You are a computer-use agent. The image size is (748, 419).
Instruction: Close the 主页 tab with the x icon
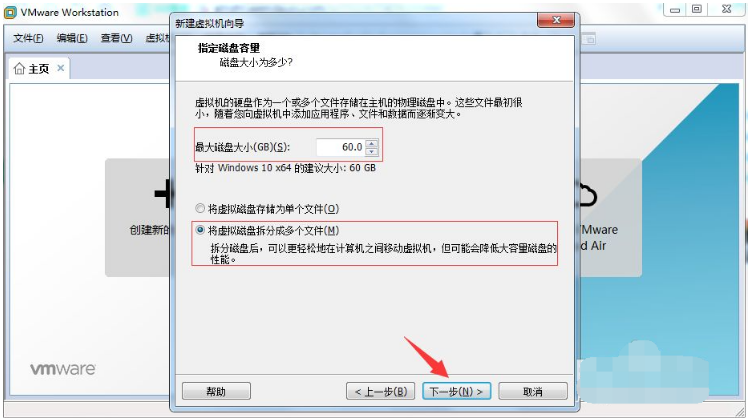61,68
